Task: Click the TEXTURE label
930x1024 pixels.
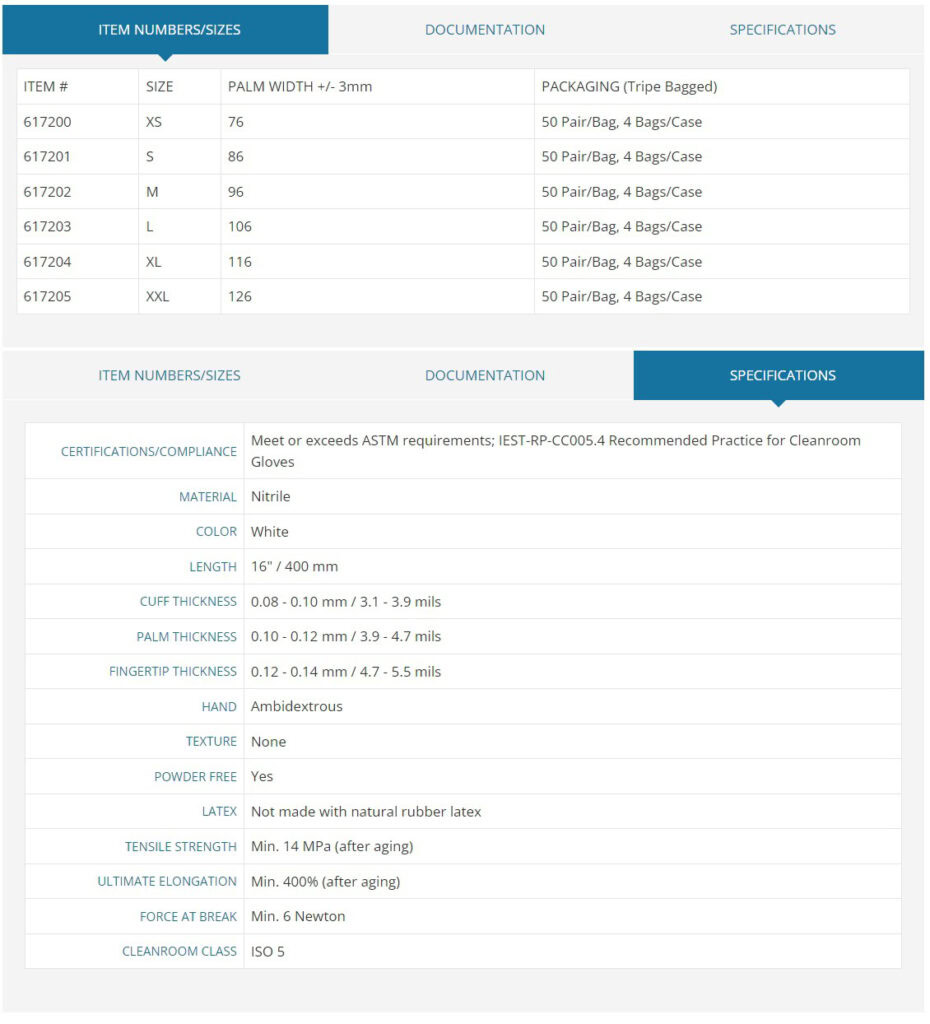Action: (211, 741)
